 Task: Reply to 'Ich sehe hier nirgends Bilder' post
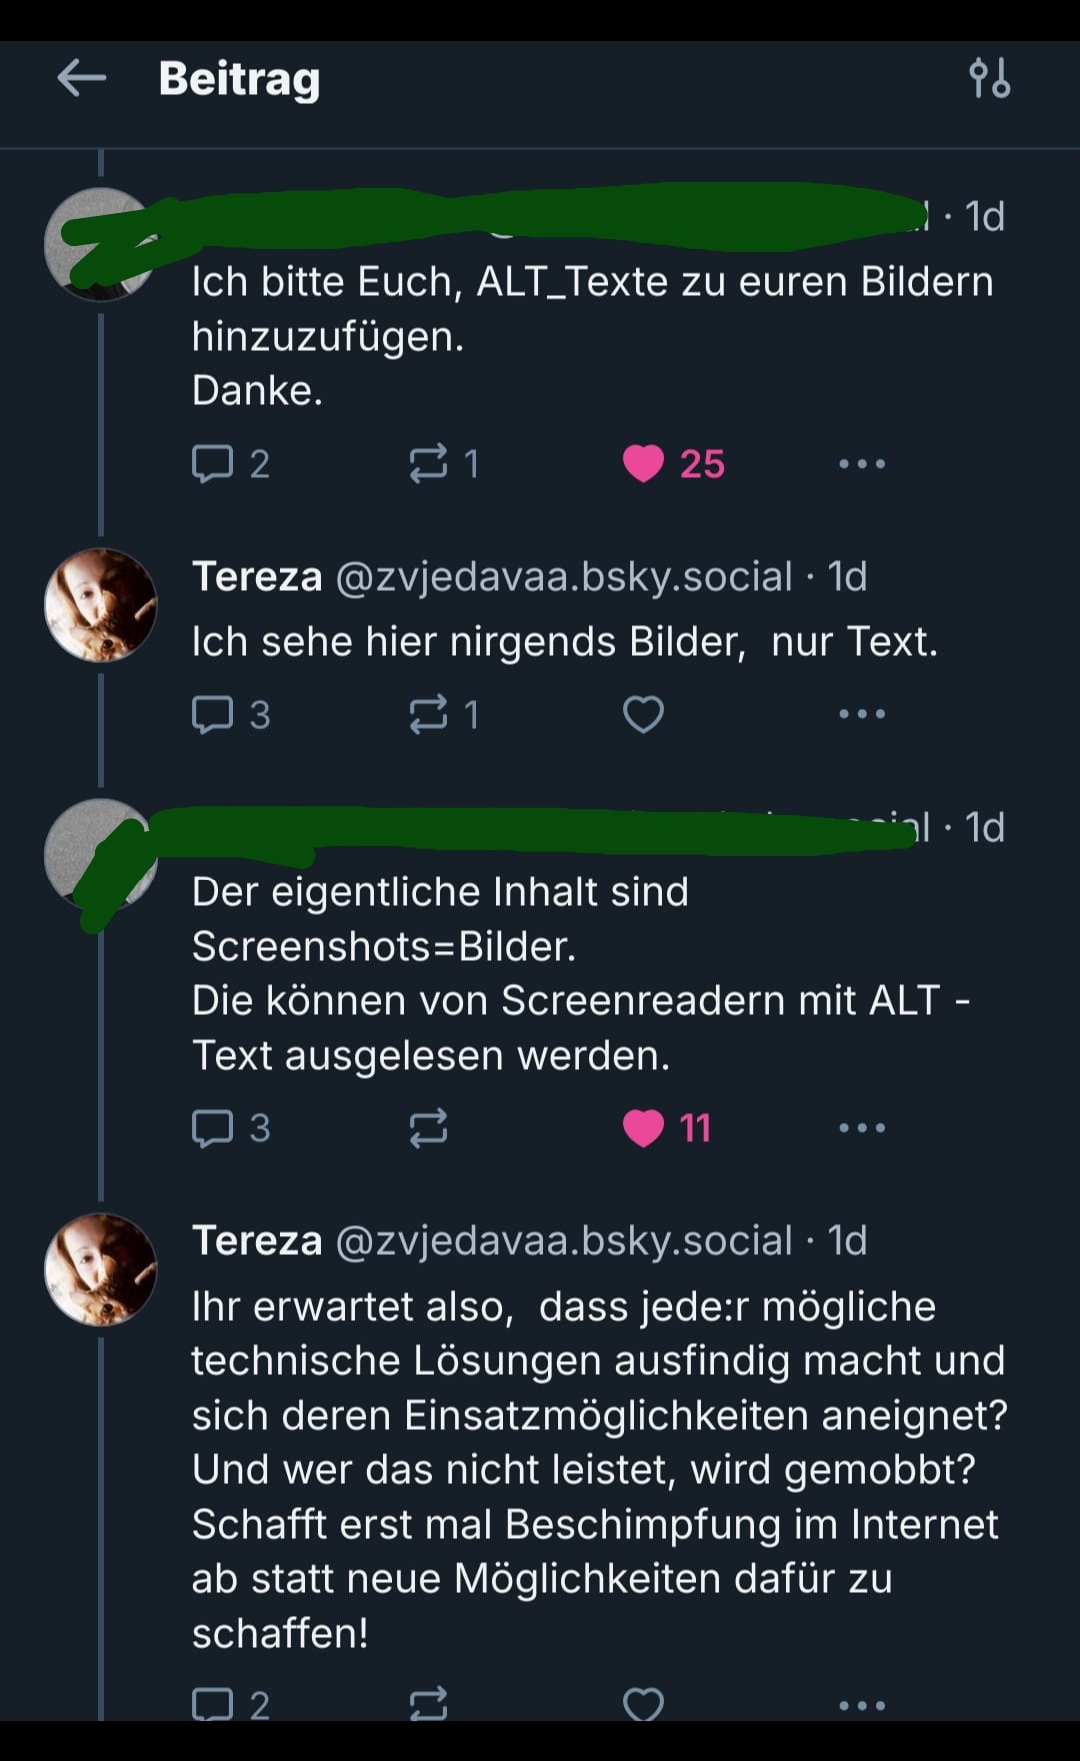tap(212, 715)
